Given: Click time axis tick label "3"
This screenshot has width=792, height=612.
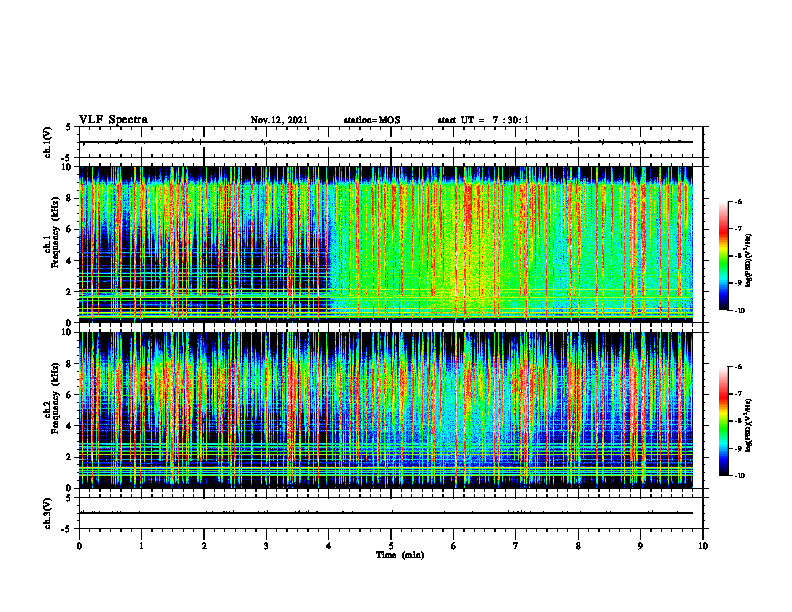Looking at the screenshot, I should pyautogui.click(x=266, y=546).
